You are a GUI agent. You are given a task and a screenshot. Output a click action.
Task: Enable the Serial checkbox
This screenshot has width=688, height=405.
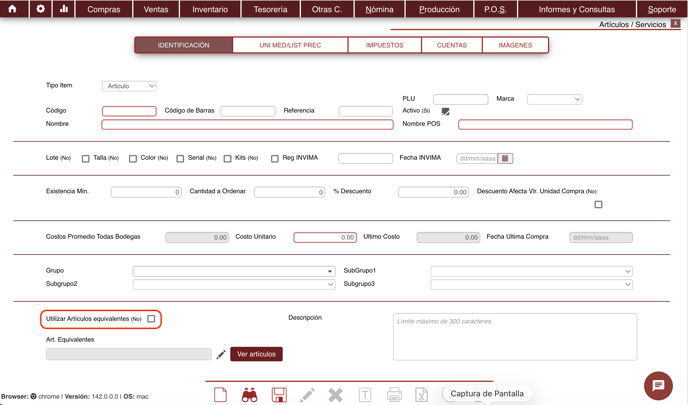pos(227,159)
